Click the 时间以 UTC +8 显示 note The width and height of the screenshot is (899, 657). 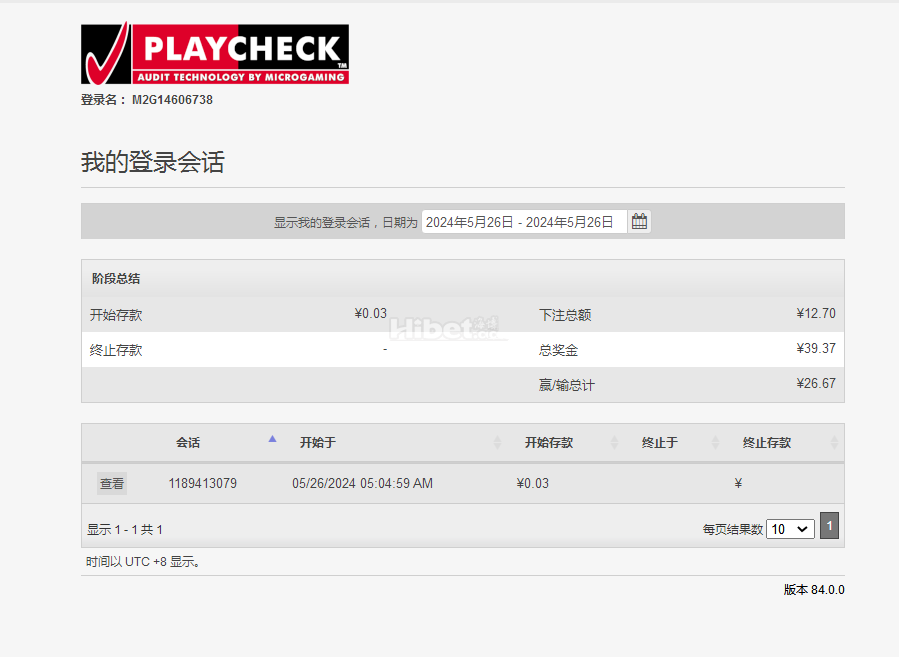(x=143, y=562)
